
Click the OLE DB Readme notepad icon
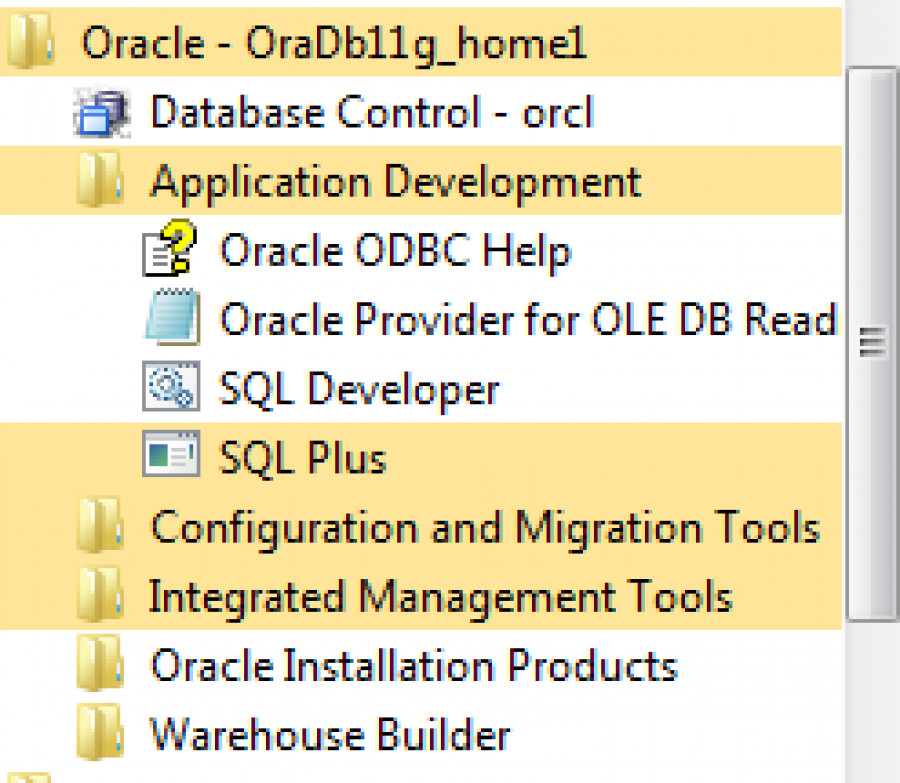pos(171,320)
